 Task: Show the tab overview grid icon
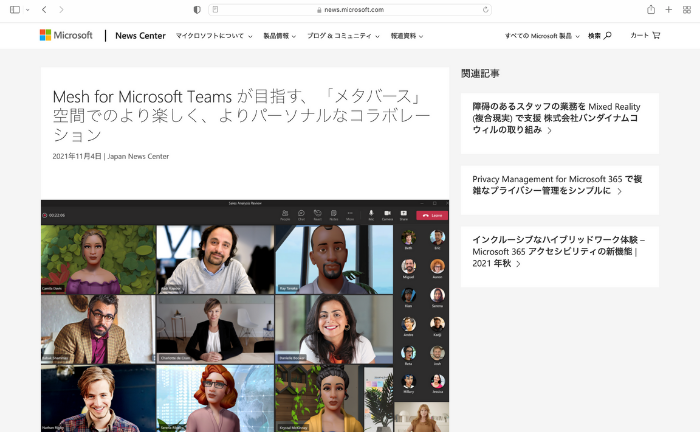(687, 10)
